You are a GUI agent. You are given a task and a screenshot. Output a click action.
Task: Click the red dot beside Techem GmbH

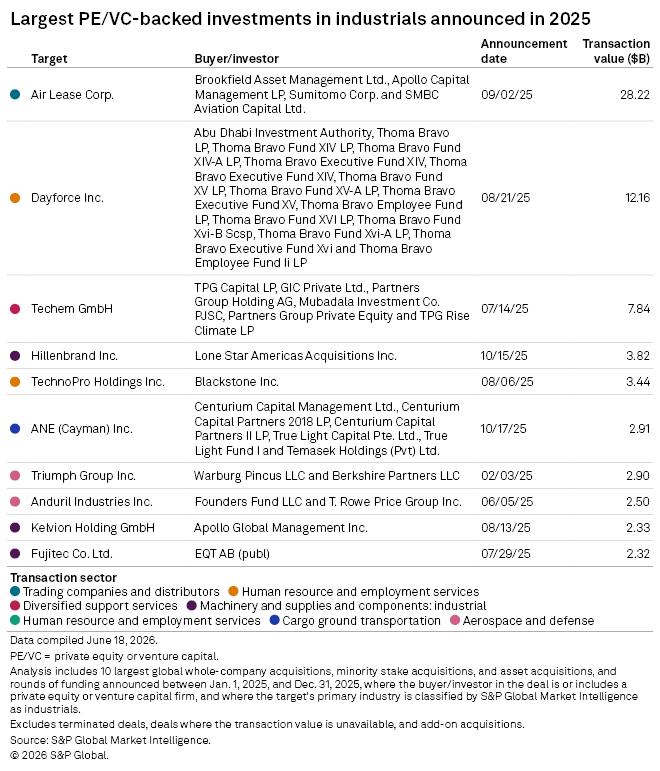[15, 309]
